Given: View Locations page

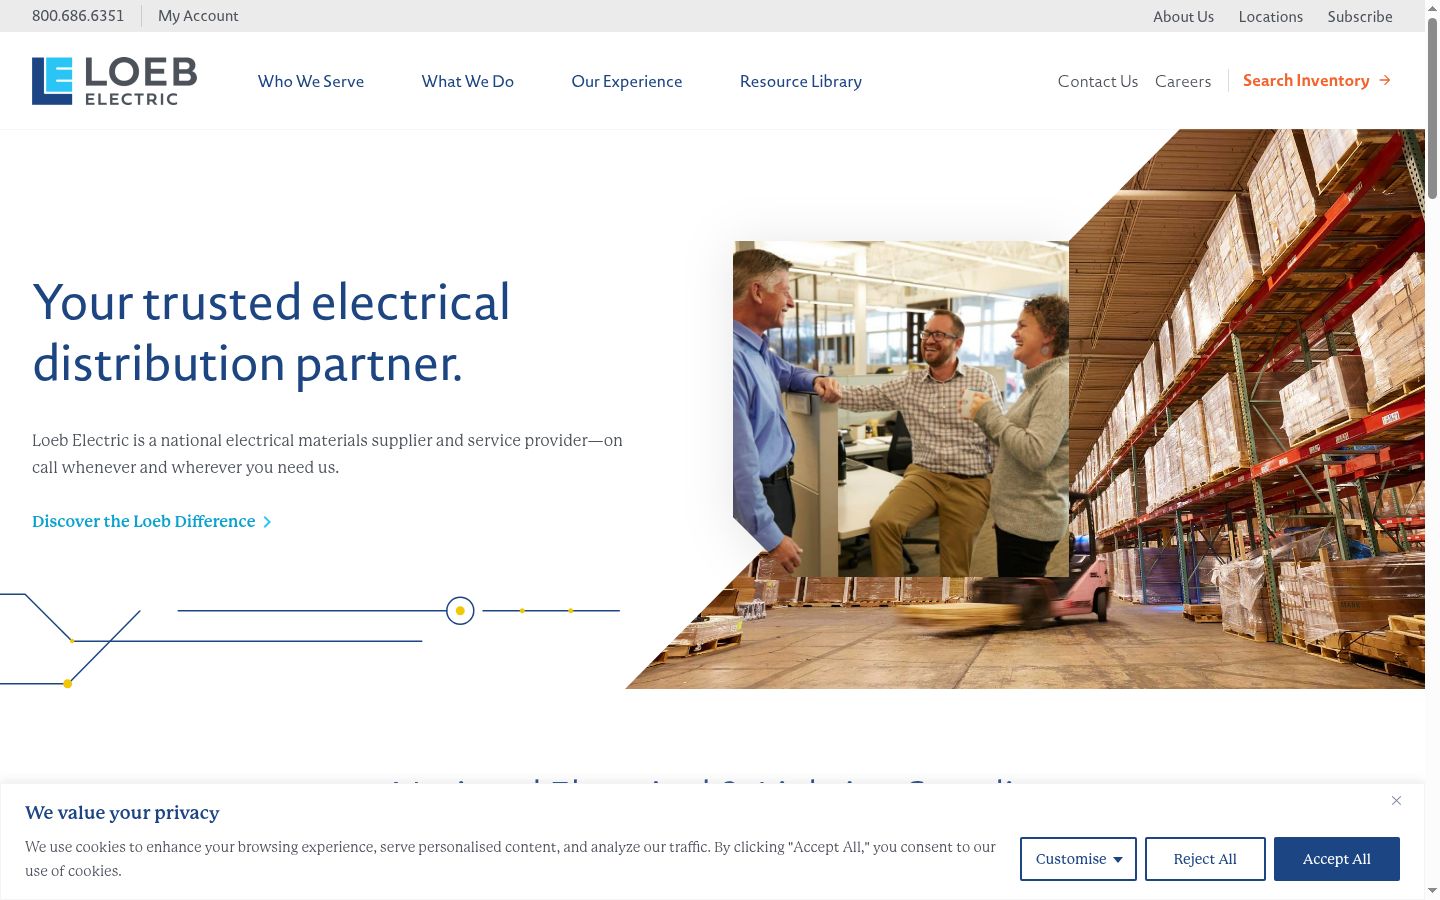Looking at the screenshot, I should pyautogui.click(x=1270, y=16).
